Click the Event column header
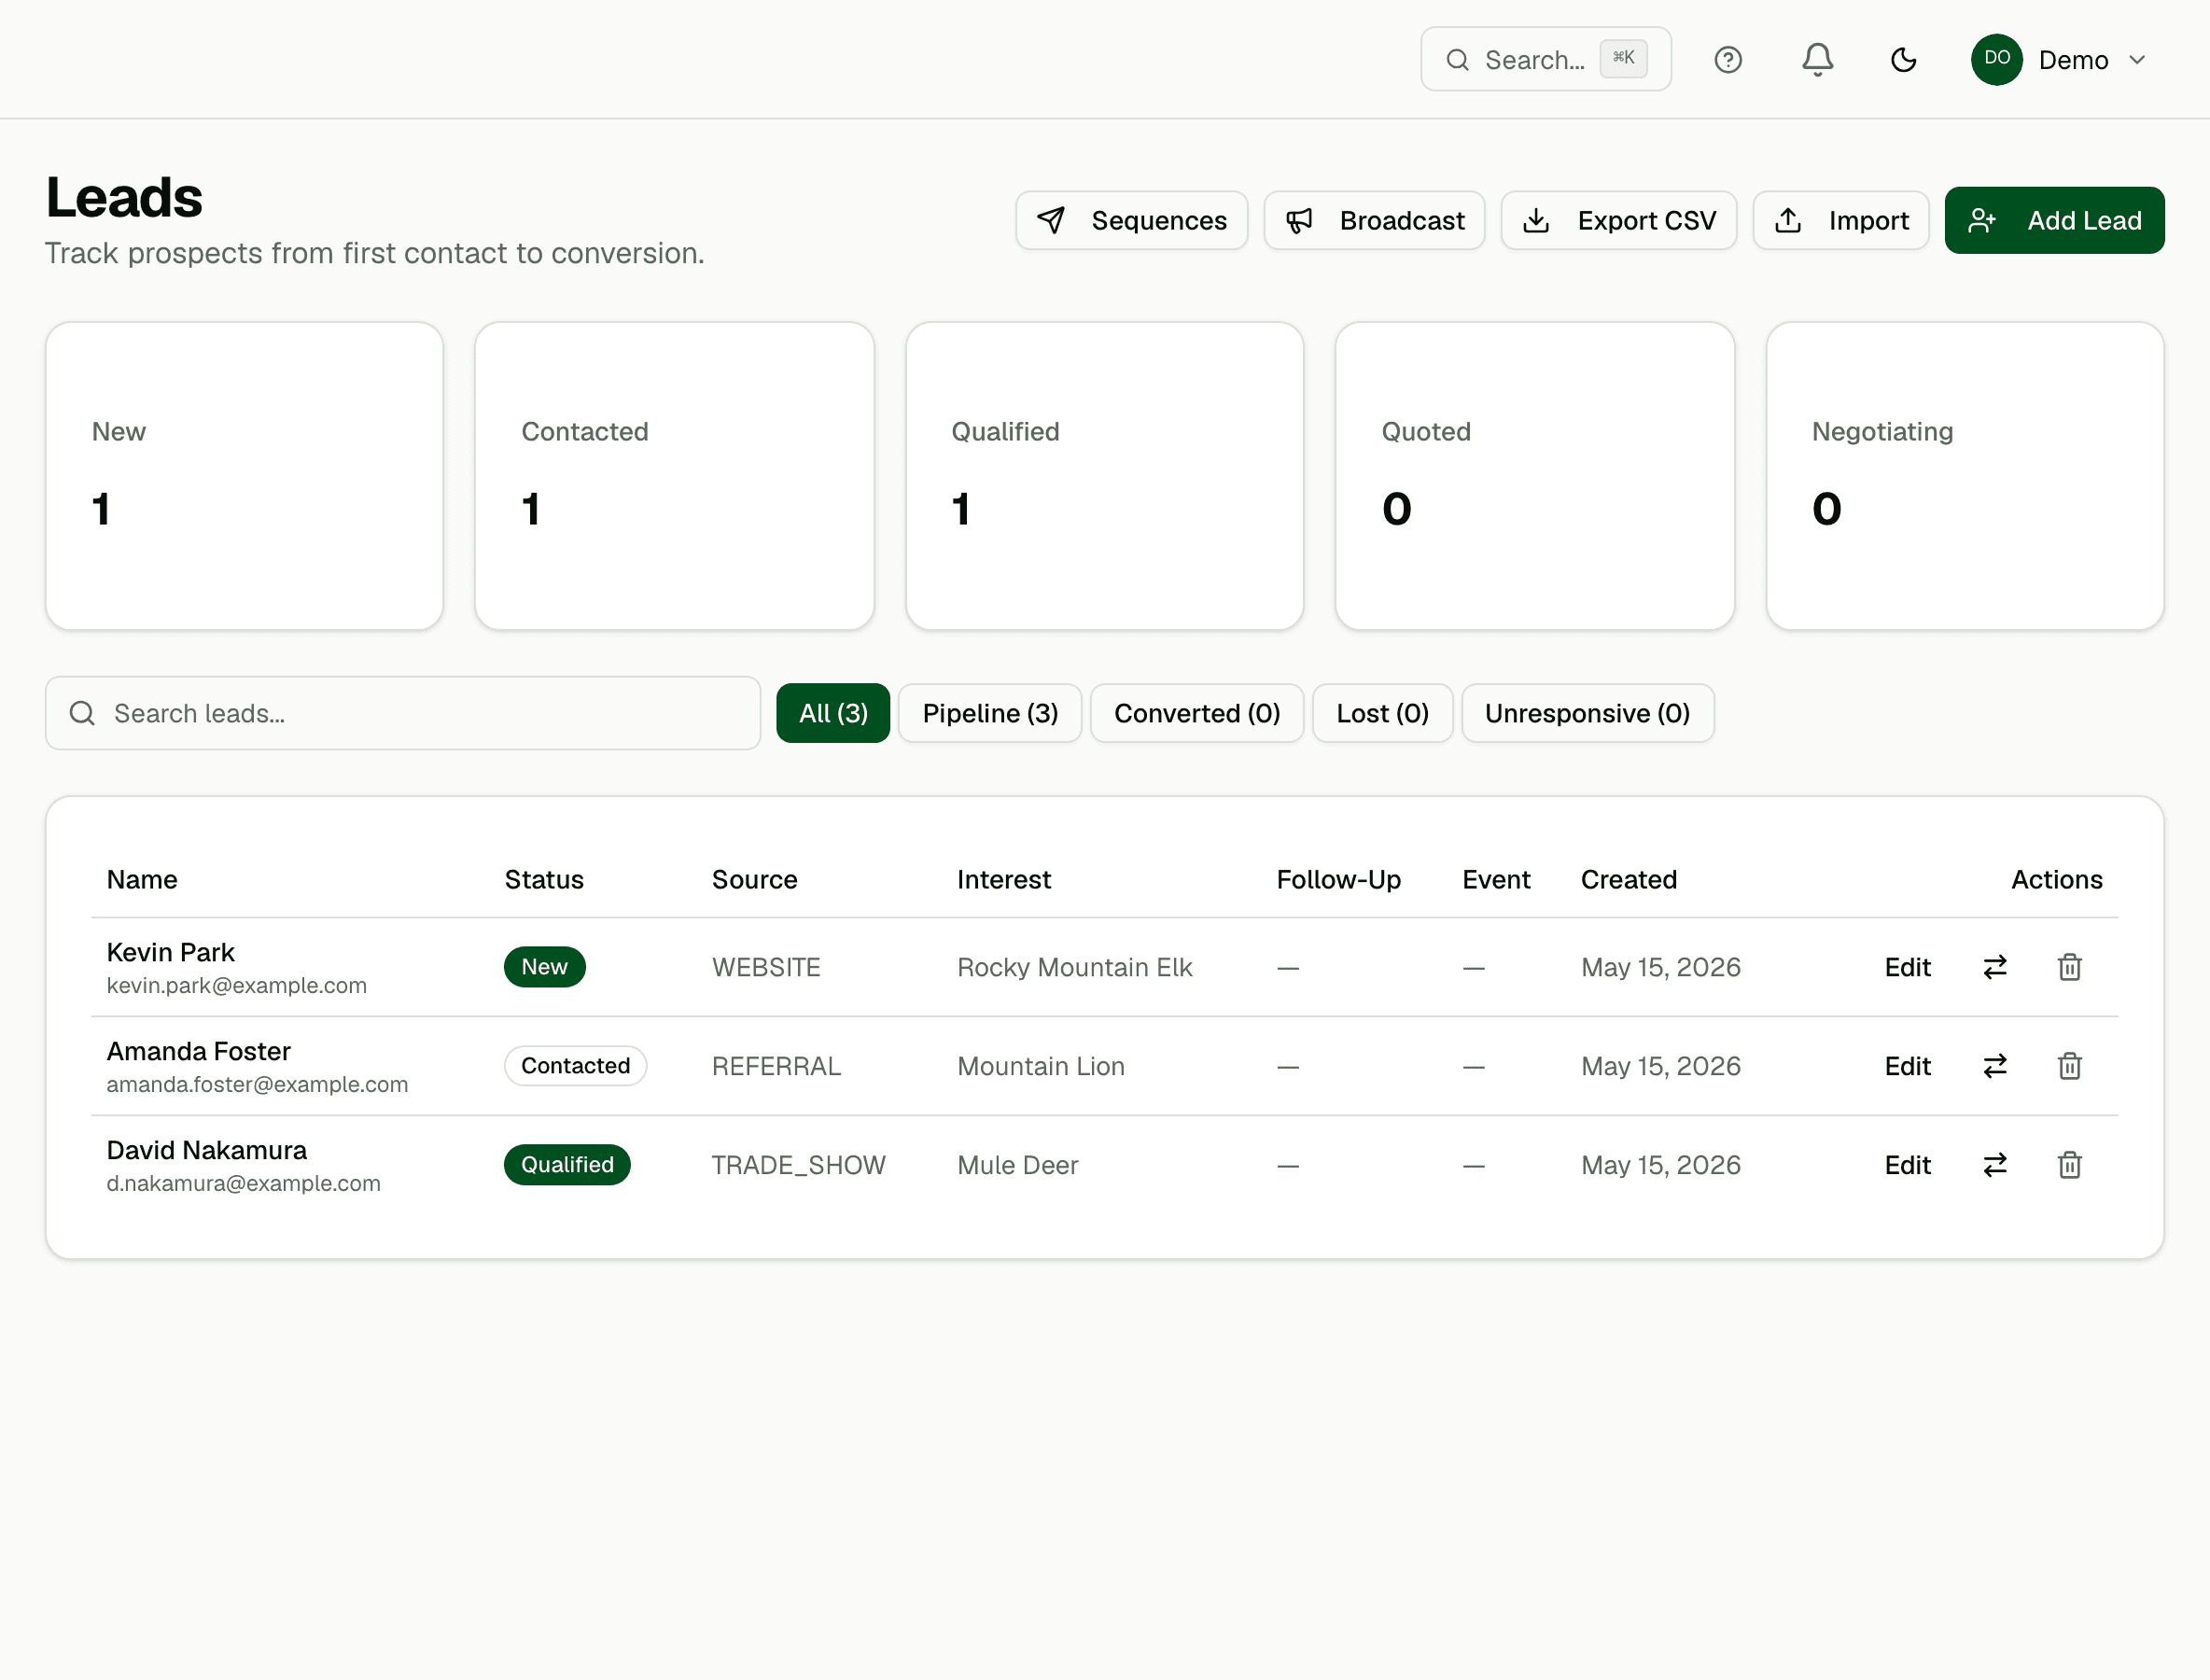The width and height of the screenshot is (2210, 1680). coord(1496,879)
